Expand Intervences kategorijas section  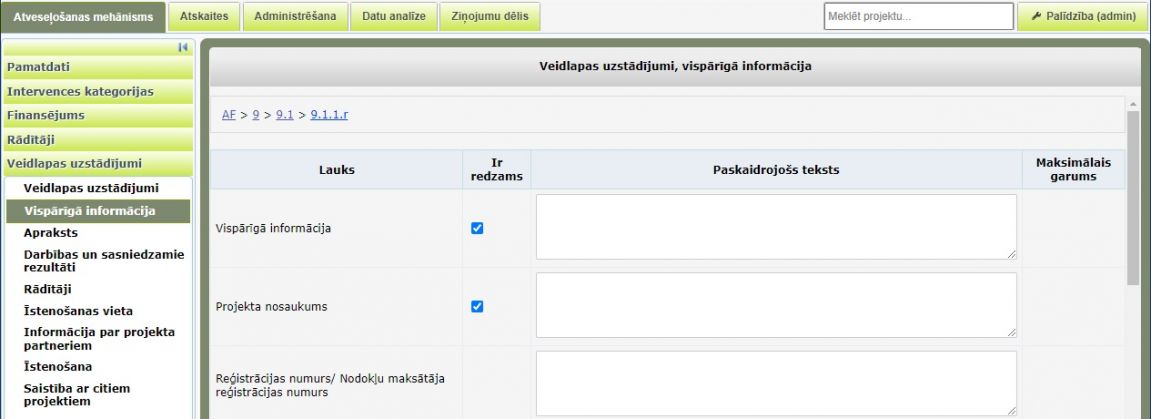(x=97, y=91)
